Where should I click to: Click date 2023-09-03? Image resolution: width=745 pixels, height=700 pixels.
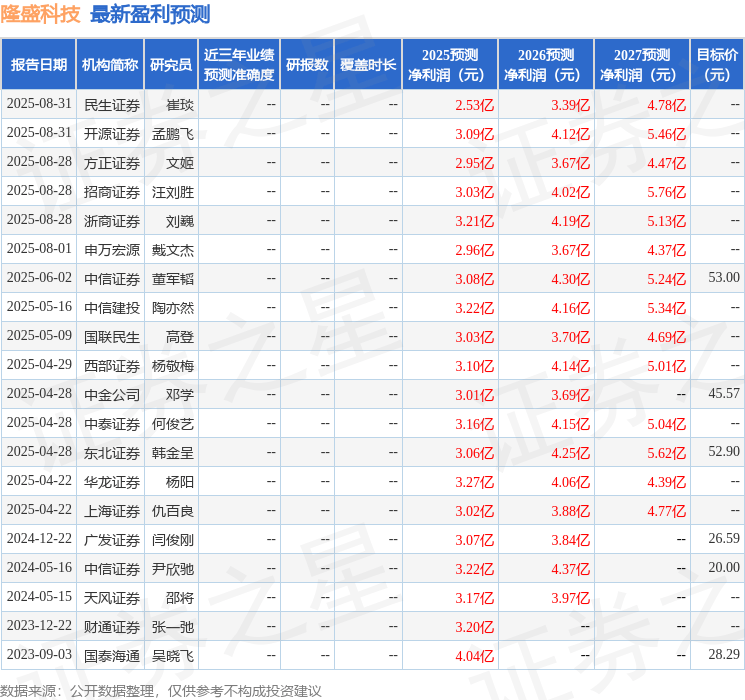(x=39, y=654)
